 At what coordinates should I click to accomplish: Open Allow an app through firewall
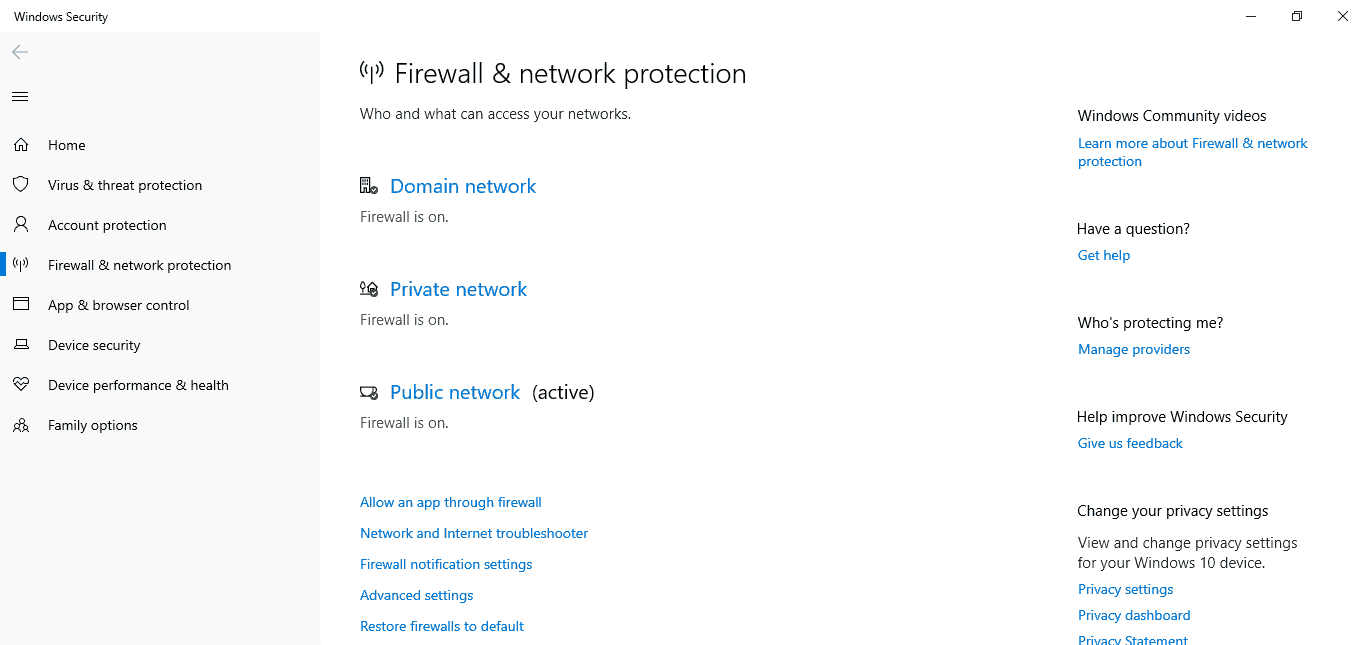click(450, 501)
